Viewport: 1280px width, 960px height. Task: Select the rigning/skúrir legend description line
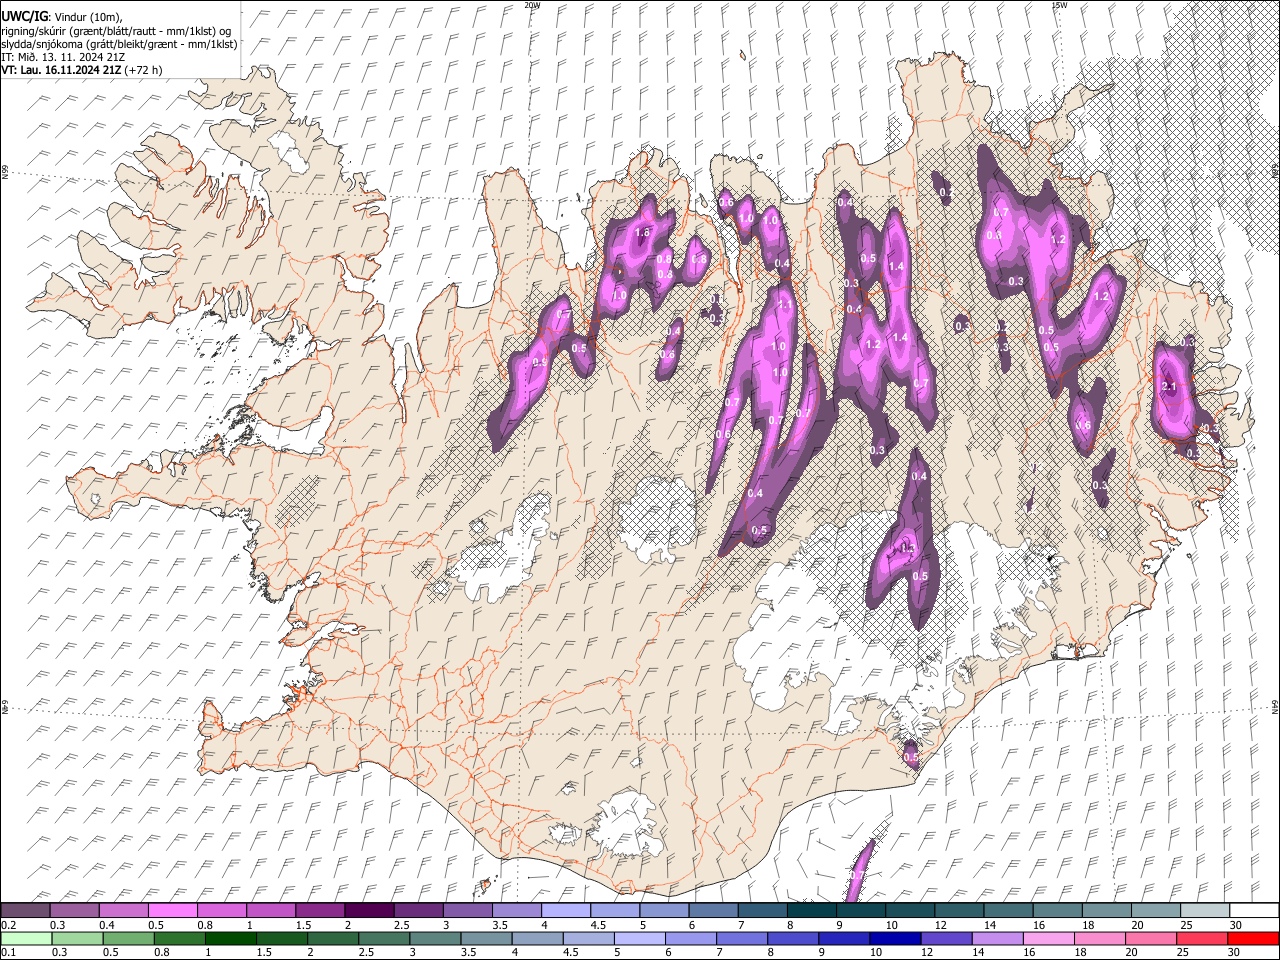tap(116, 31)
